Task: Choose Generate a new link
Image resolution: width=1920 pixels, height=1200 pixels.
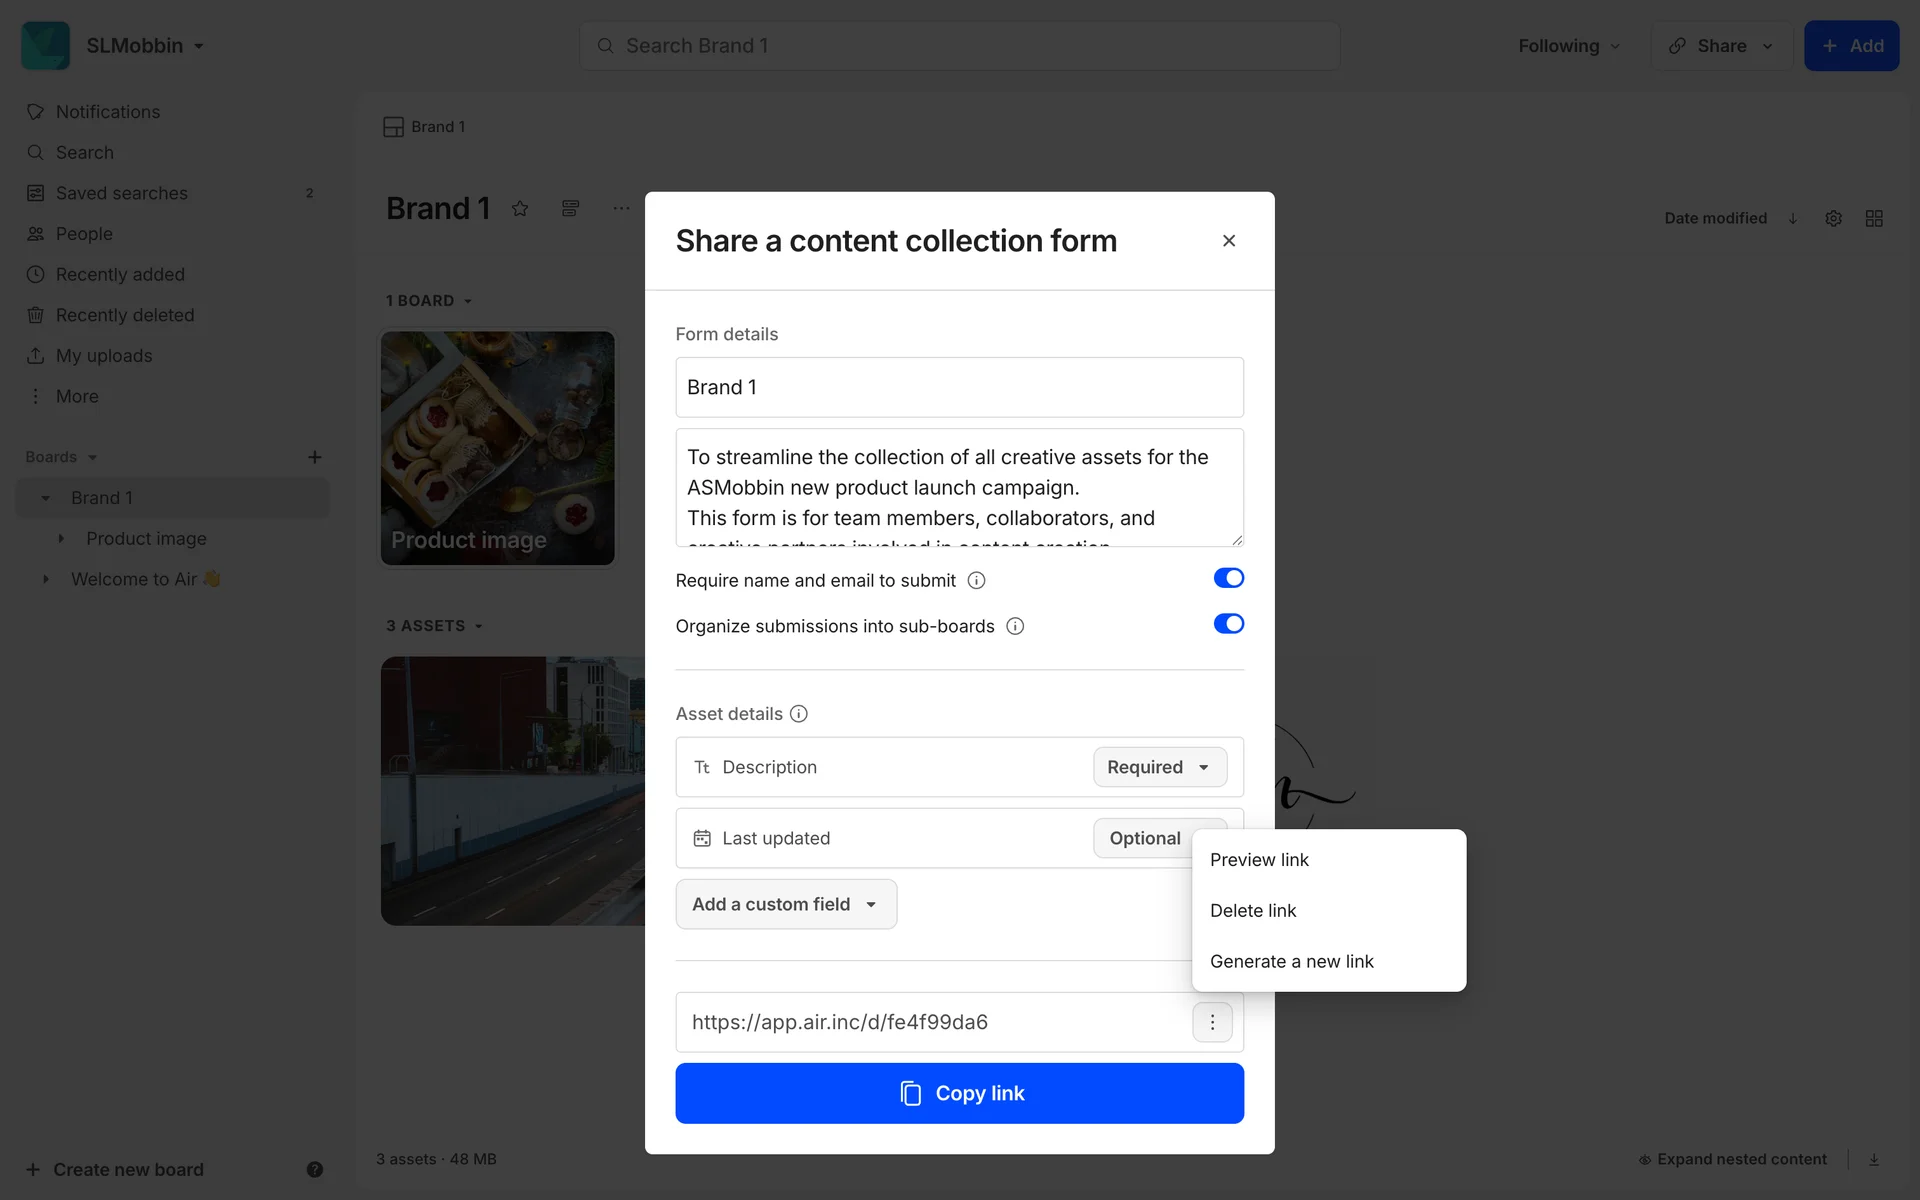Action: point(1291,961)
